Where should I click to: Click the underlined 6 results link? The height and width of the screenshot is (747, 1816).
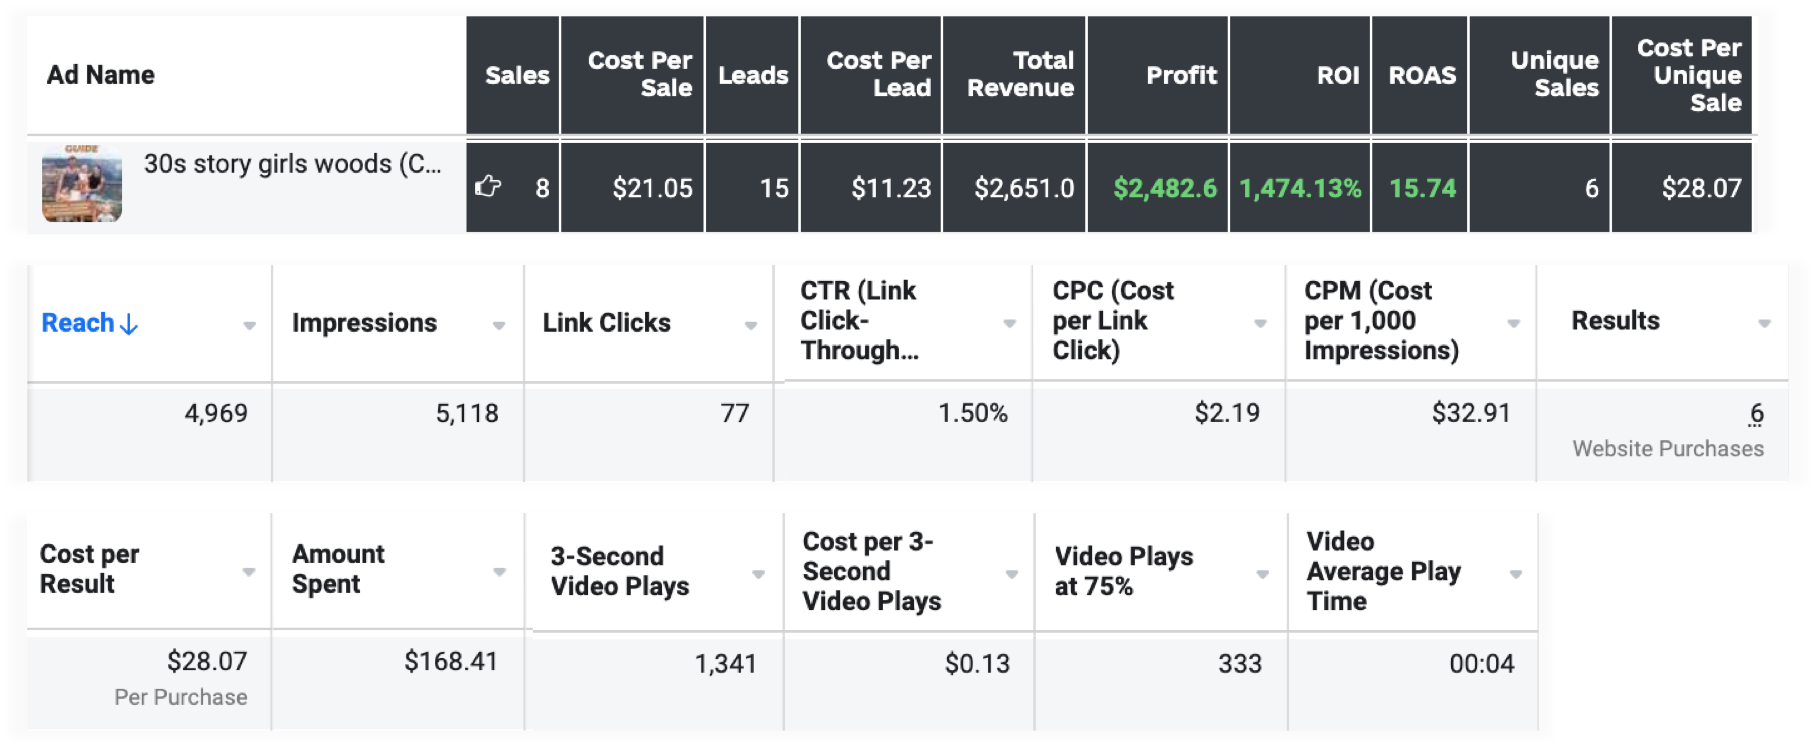coord(1756,414)
